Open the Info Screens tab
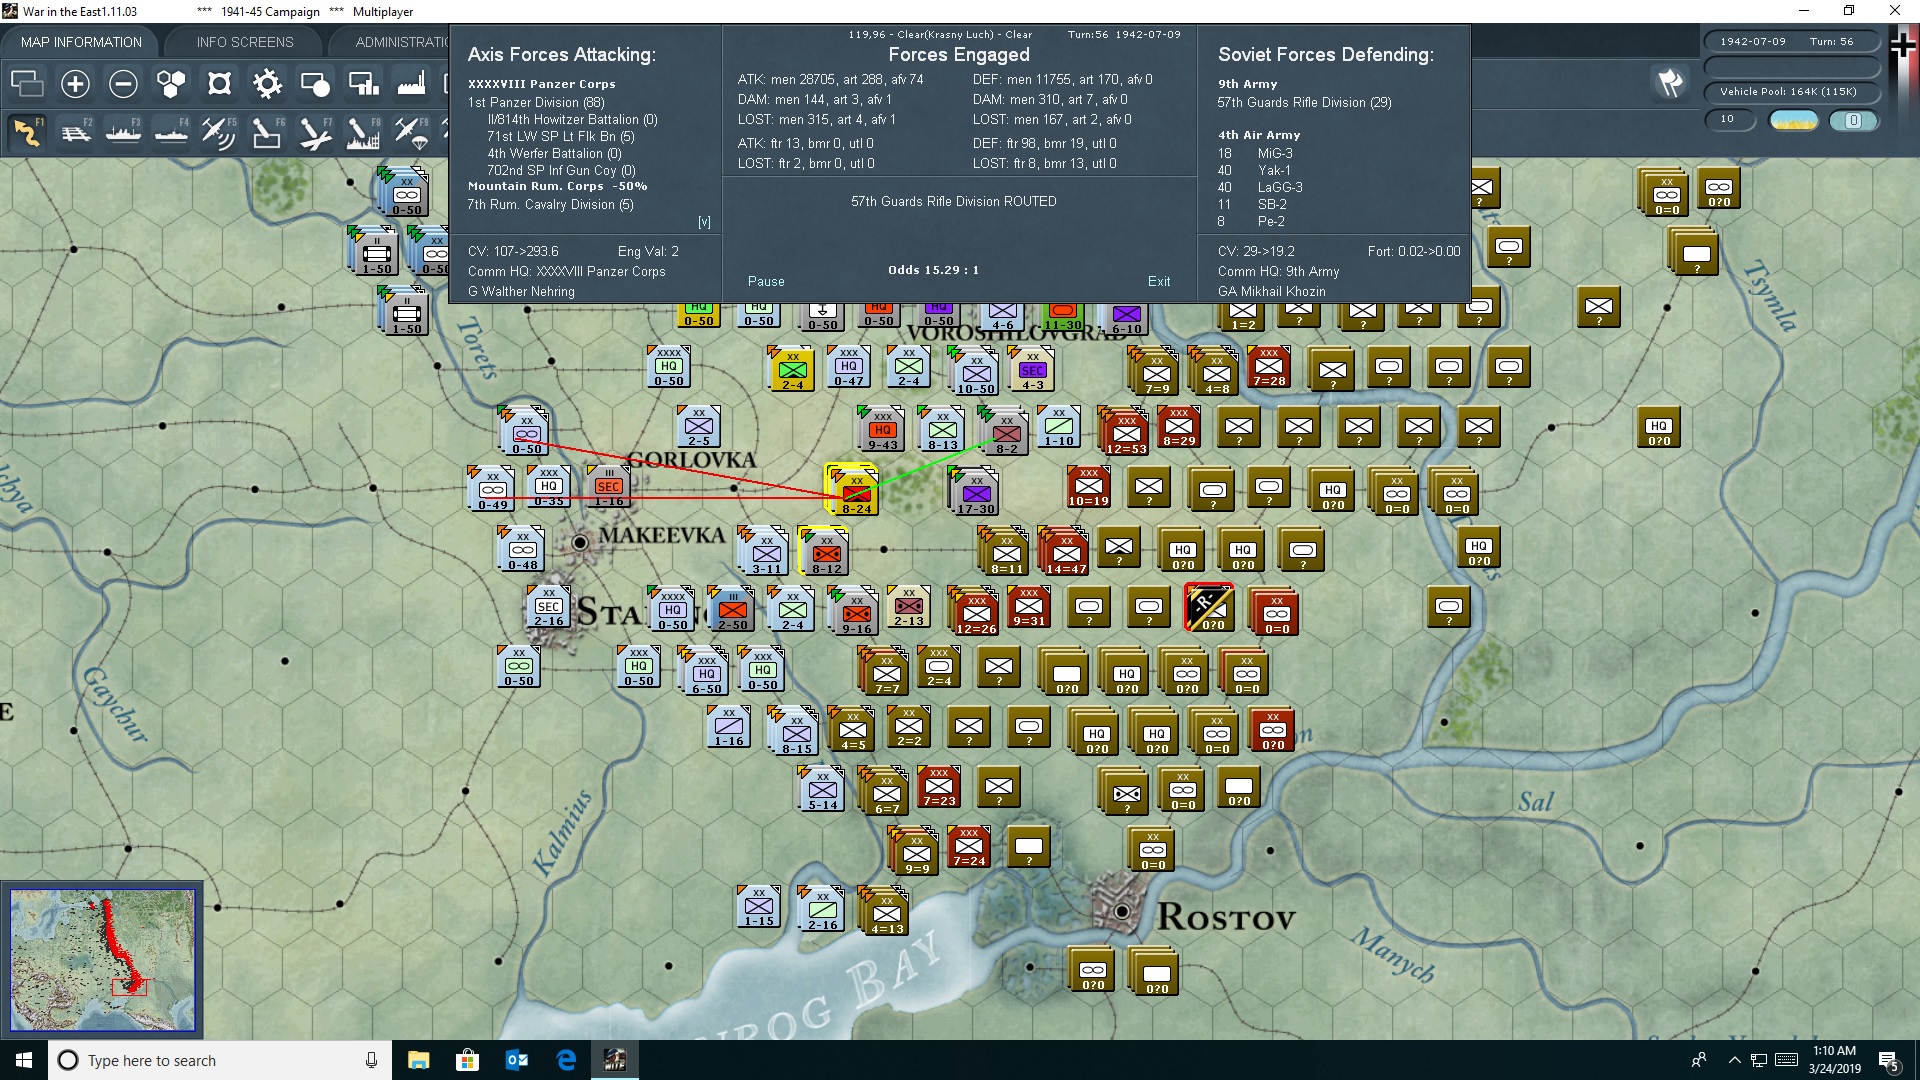 click(245, 42)
